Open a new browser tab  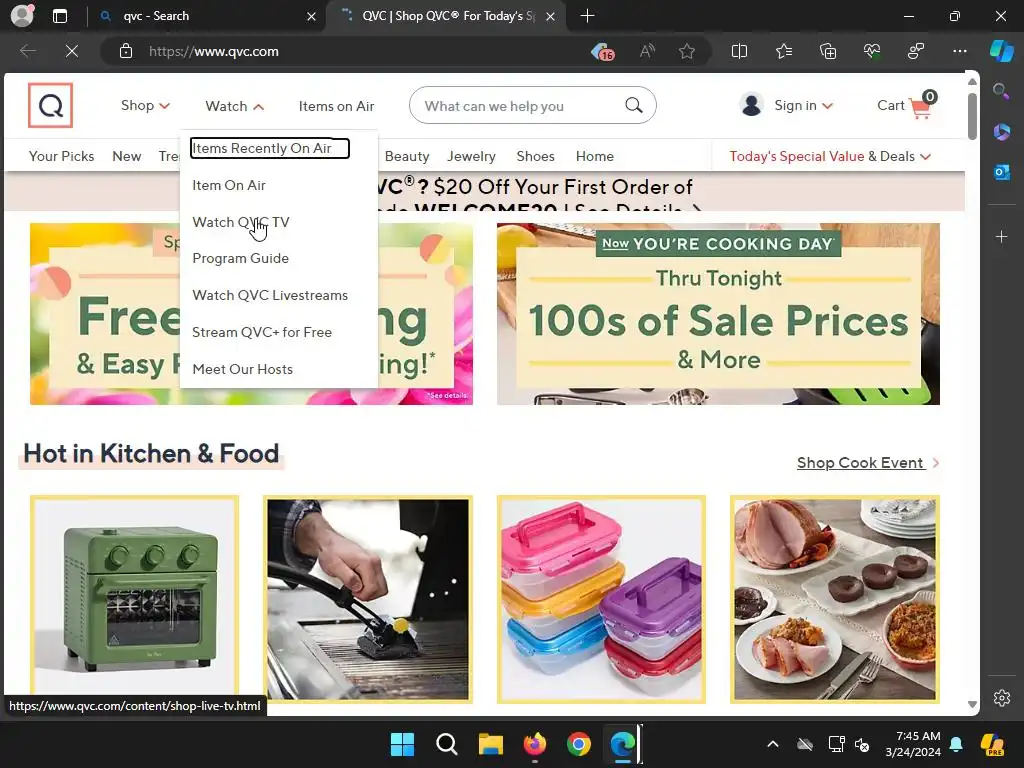point(587,16)
